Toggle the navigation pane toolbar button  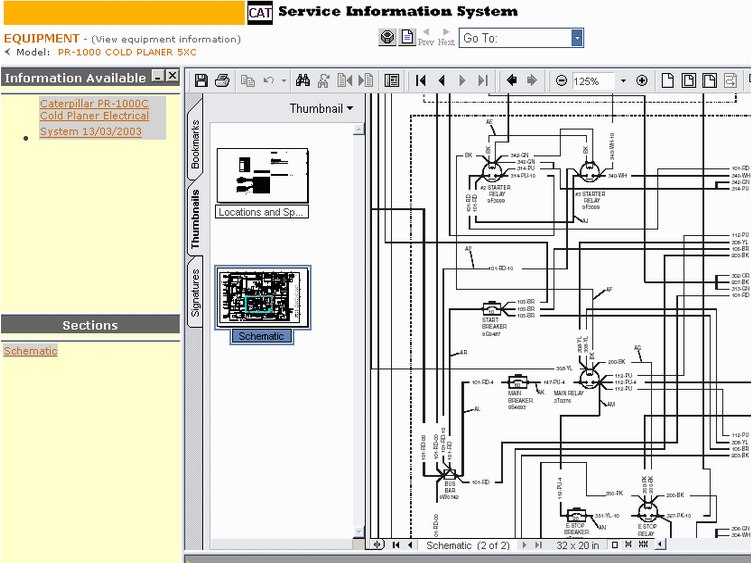click(392, 80)
